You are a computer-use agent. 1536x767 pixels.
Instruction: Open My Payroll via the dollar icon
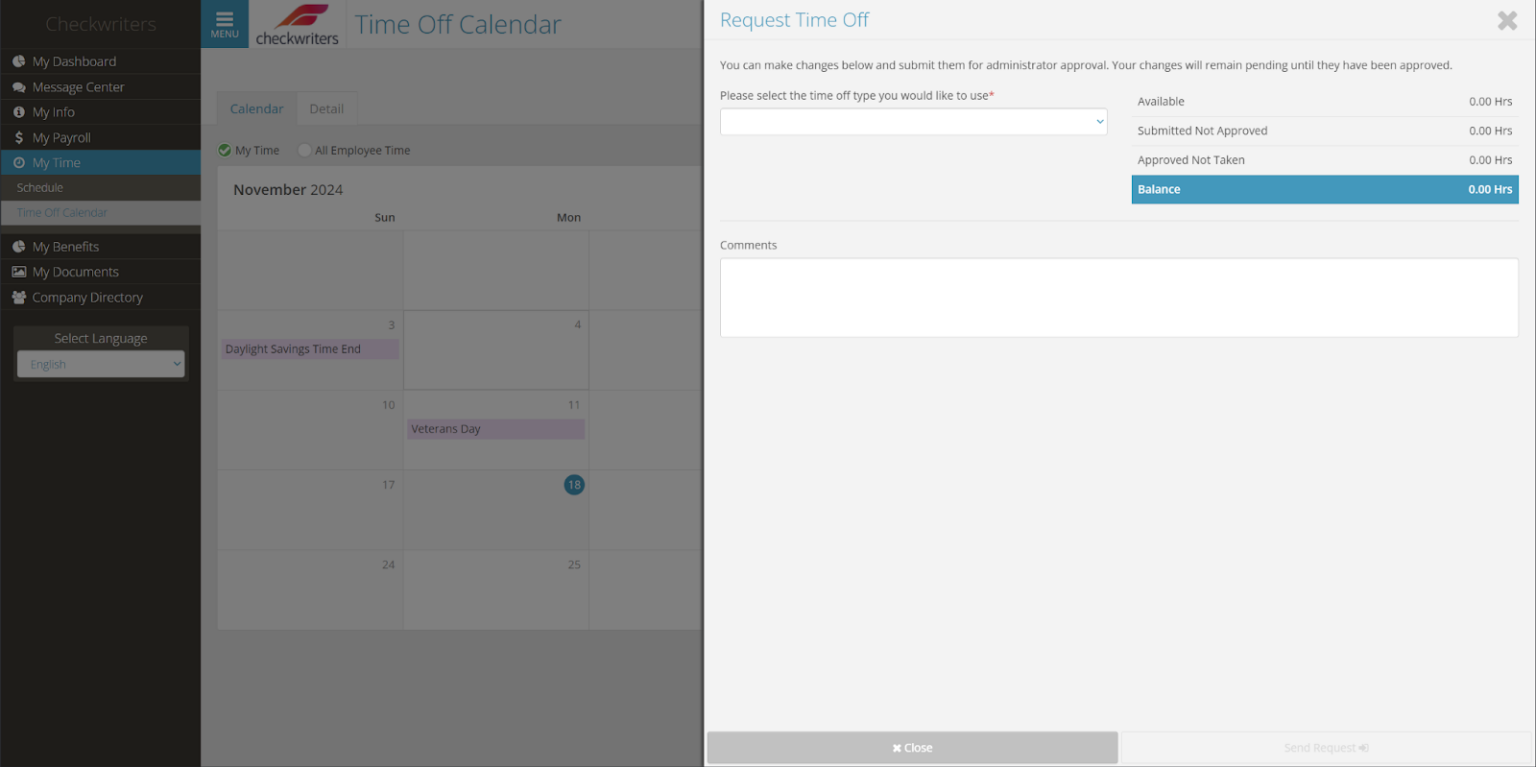[x=17, y=137]
